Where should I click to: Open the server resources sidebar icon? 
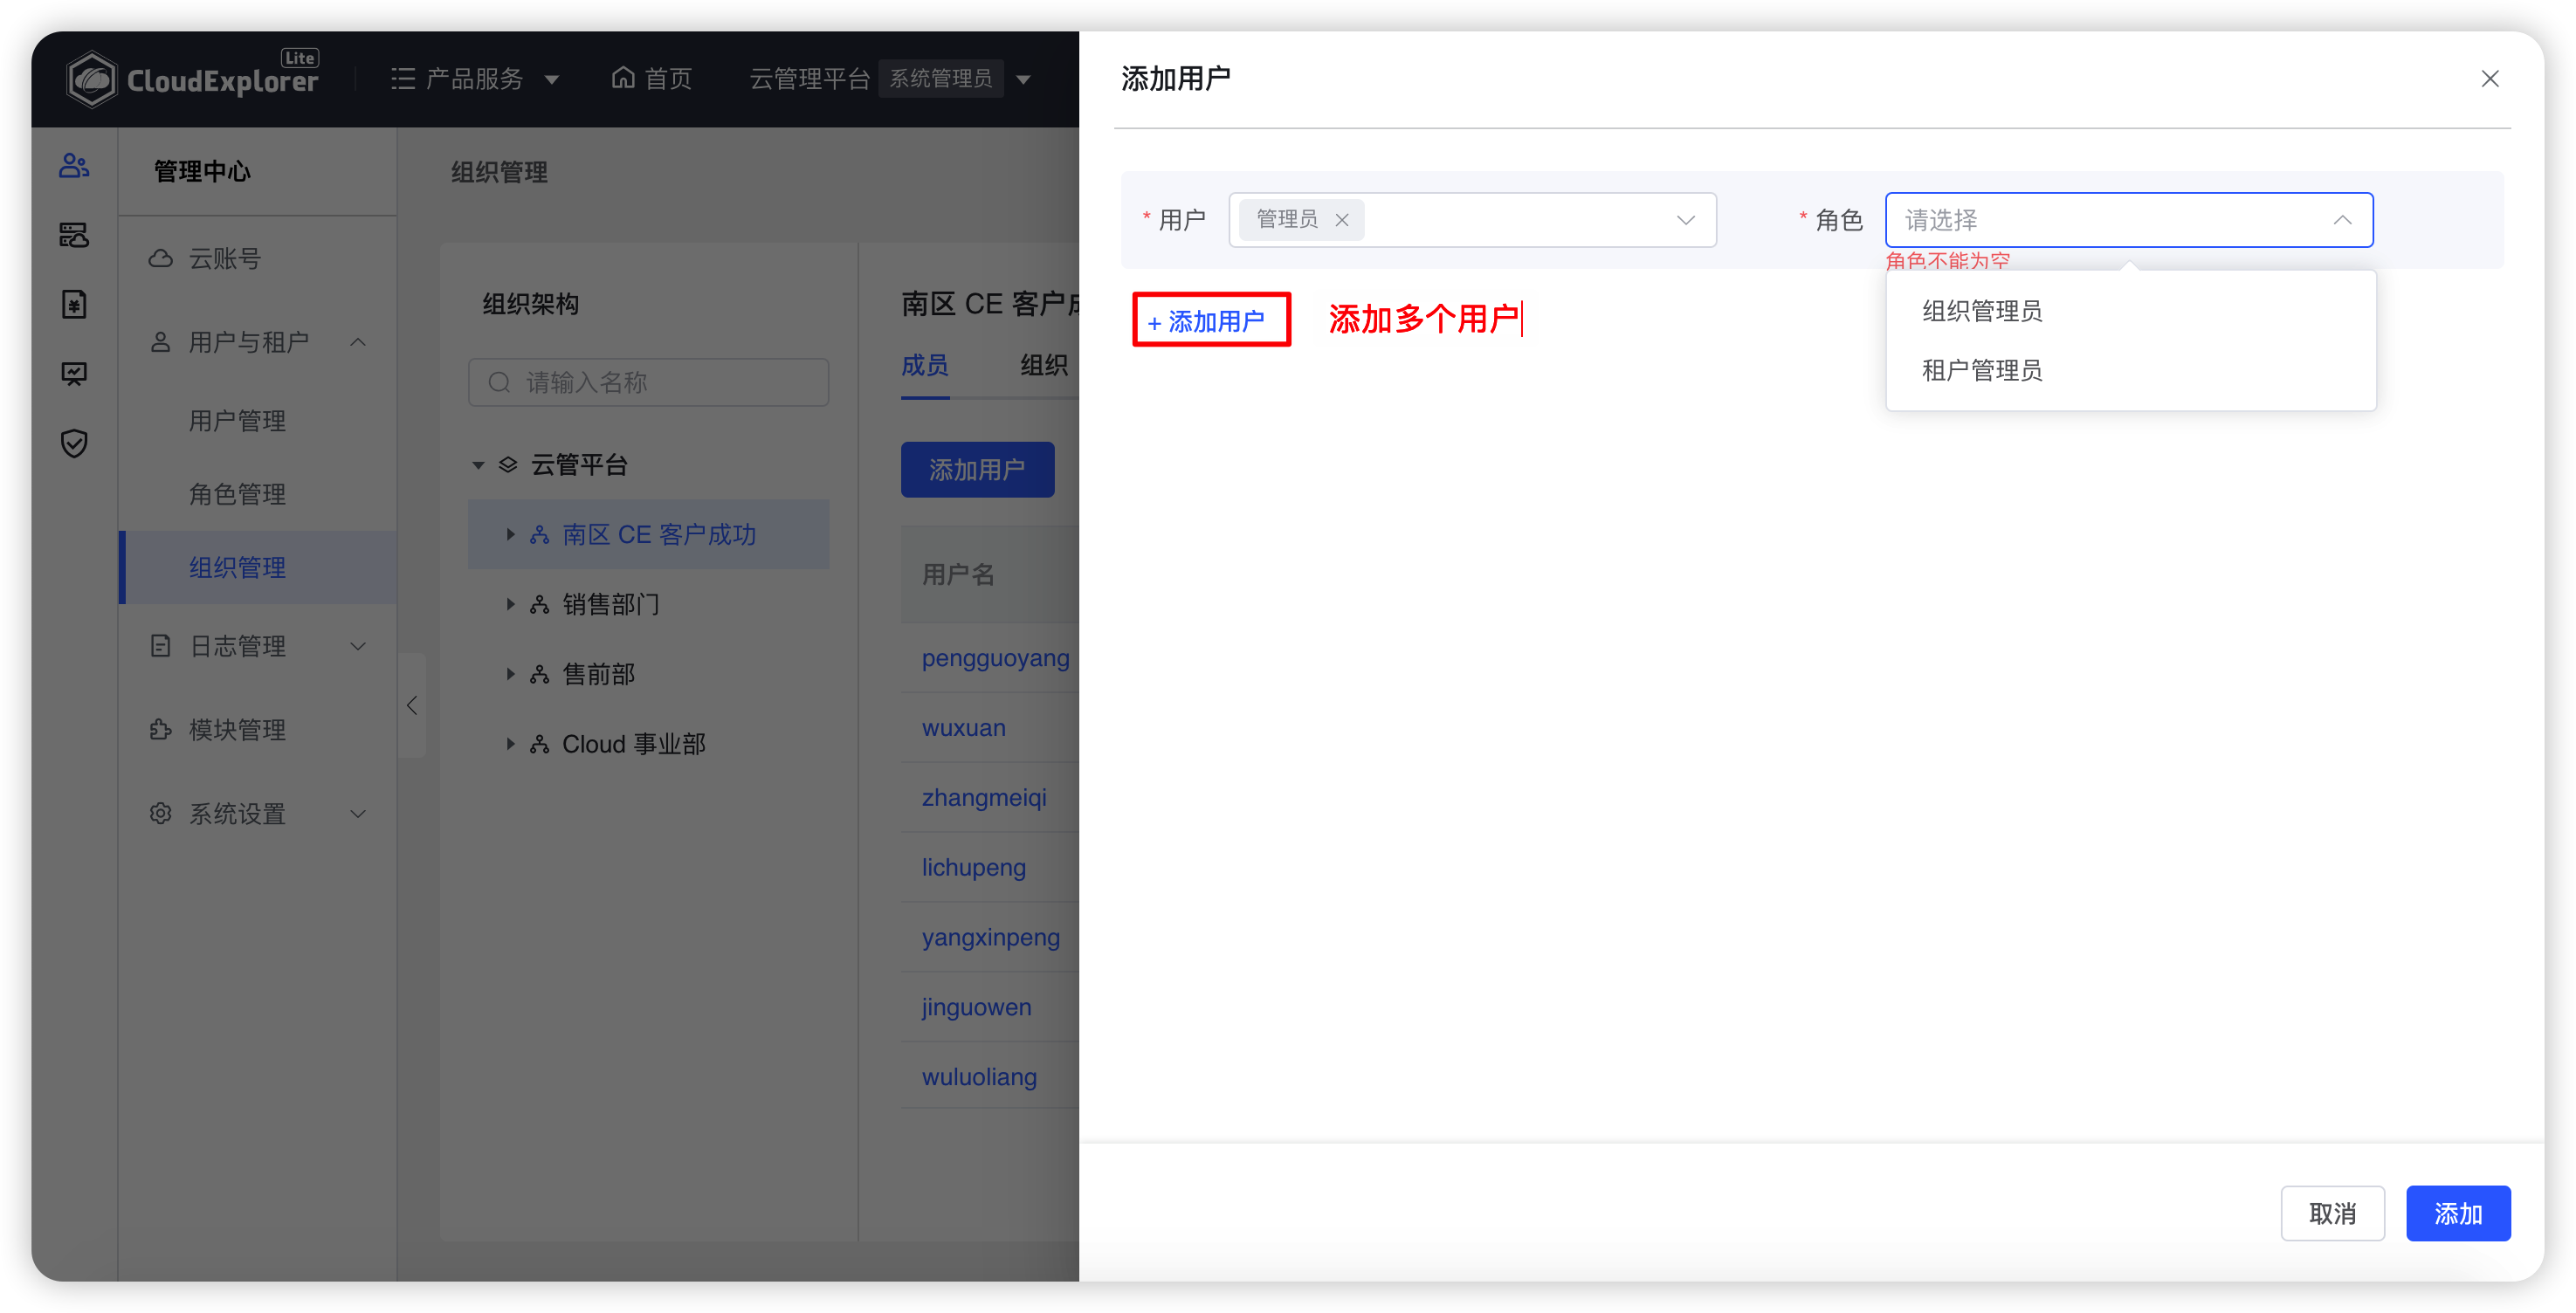[x=74, y=235]
